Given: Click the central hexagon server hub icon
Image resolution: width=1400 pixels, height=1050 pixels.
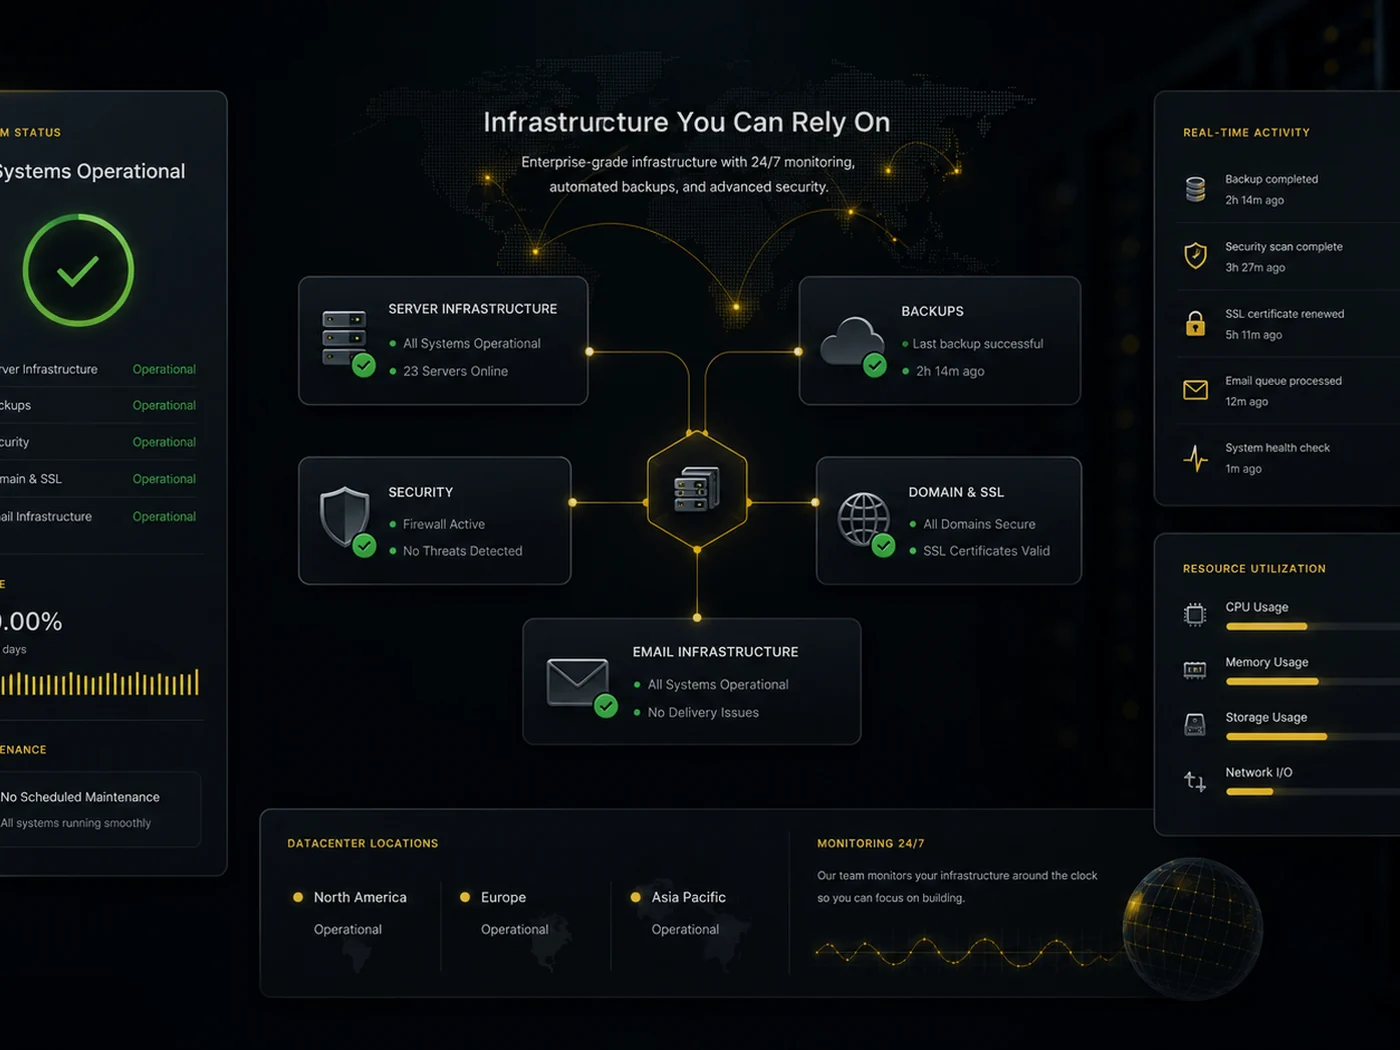Looking at the screenshot, I should (x=697, y=490).
